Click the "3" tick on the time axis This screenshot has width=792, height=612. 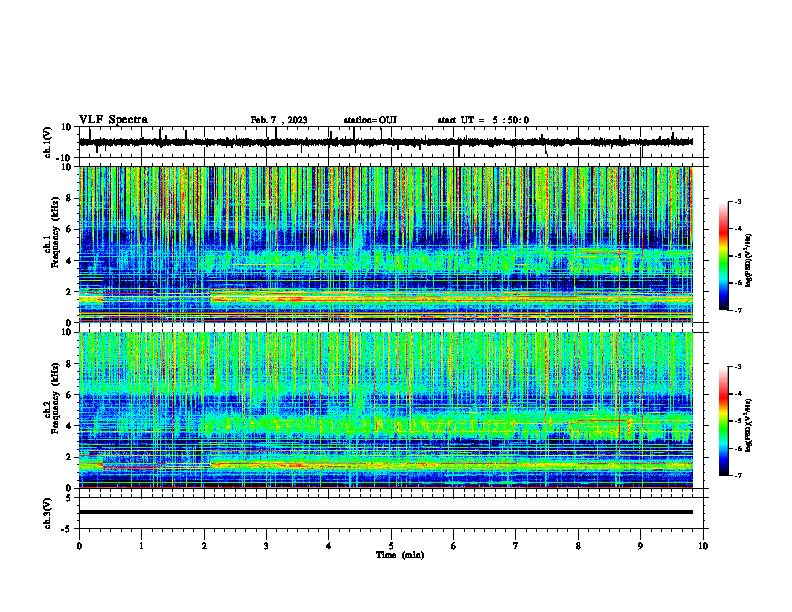266,545
